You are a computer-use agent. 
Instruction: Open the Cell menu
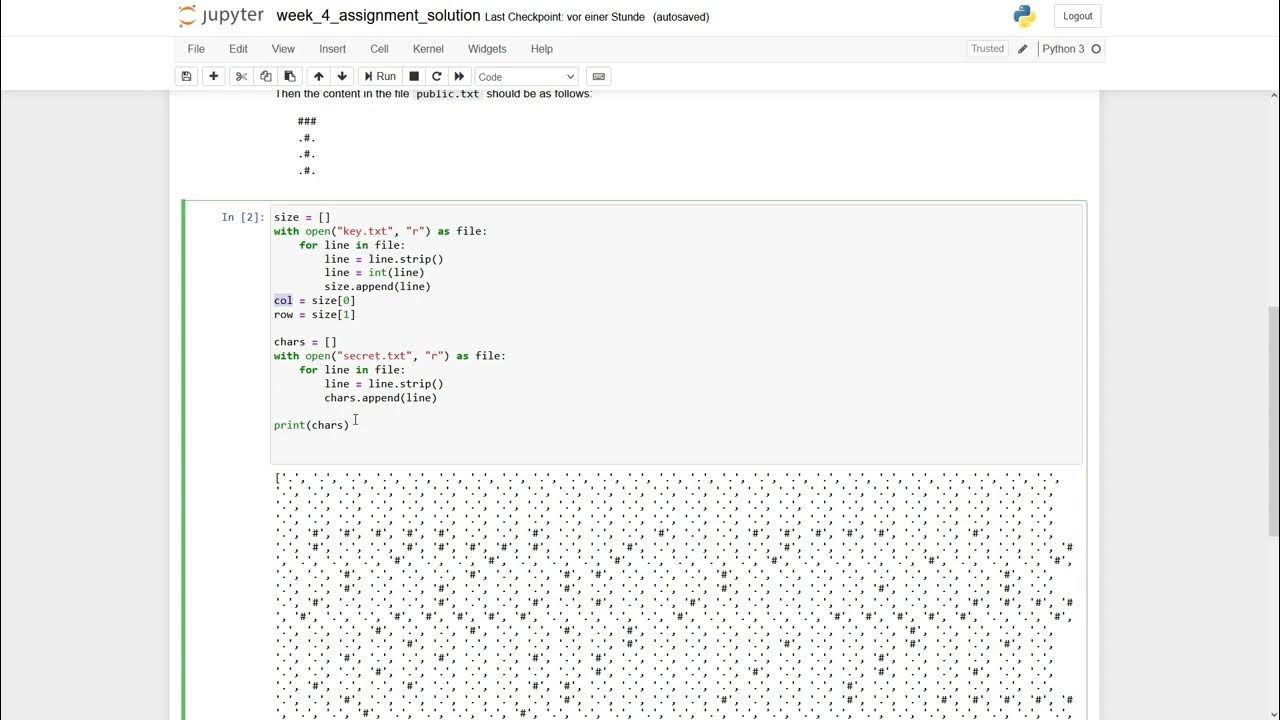[x=379, y=49]
